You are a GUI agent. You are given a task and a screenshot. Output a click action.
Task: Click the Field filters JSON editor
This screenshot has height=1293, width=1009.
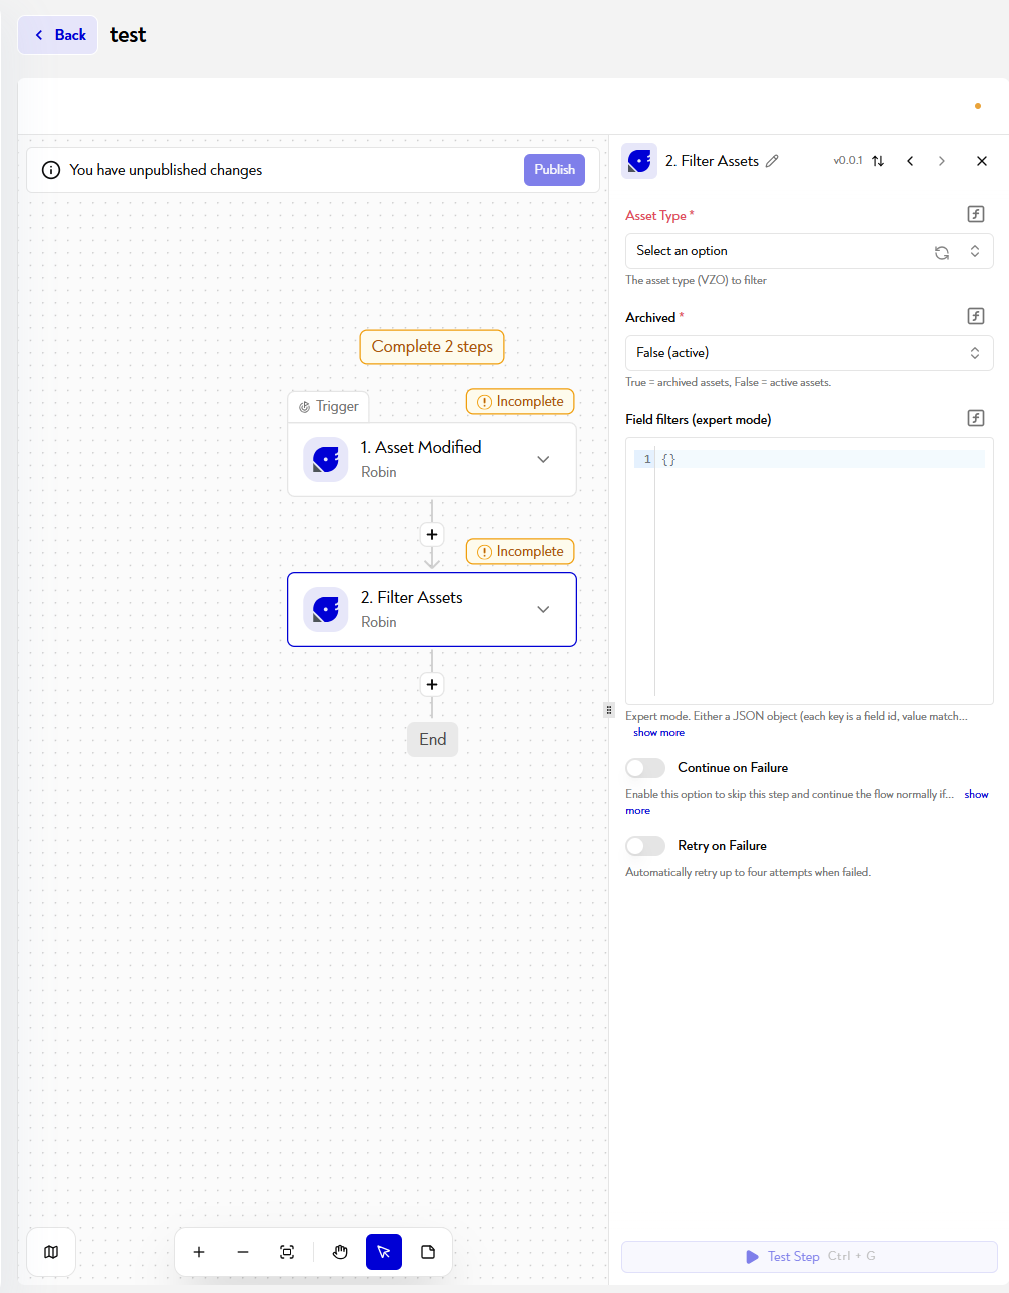(809, 571)
